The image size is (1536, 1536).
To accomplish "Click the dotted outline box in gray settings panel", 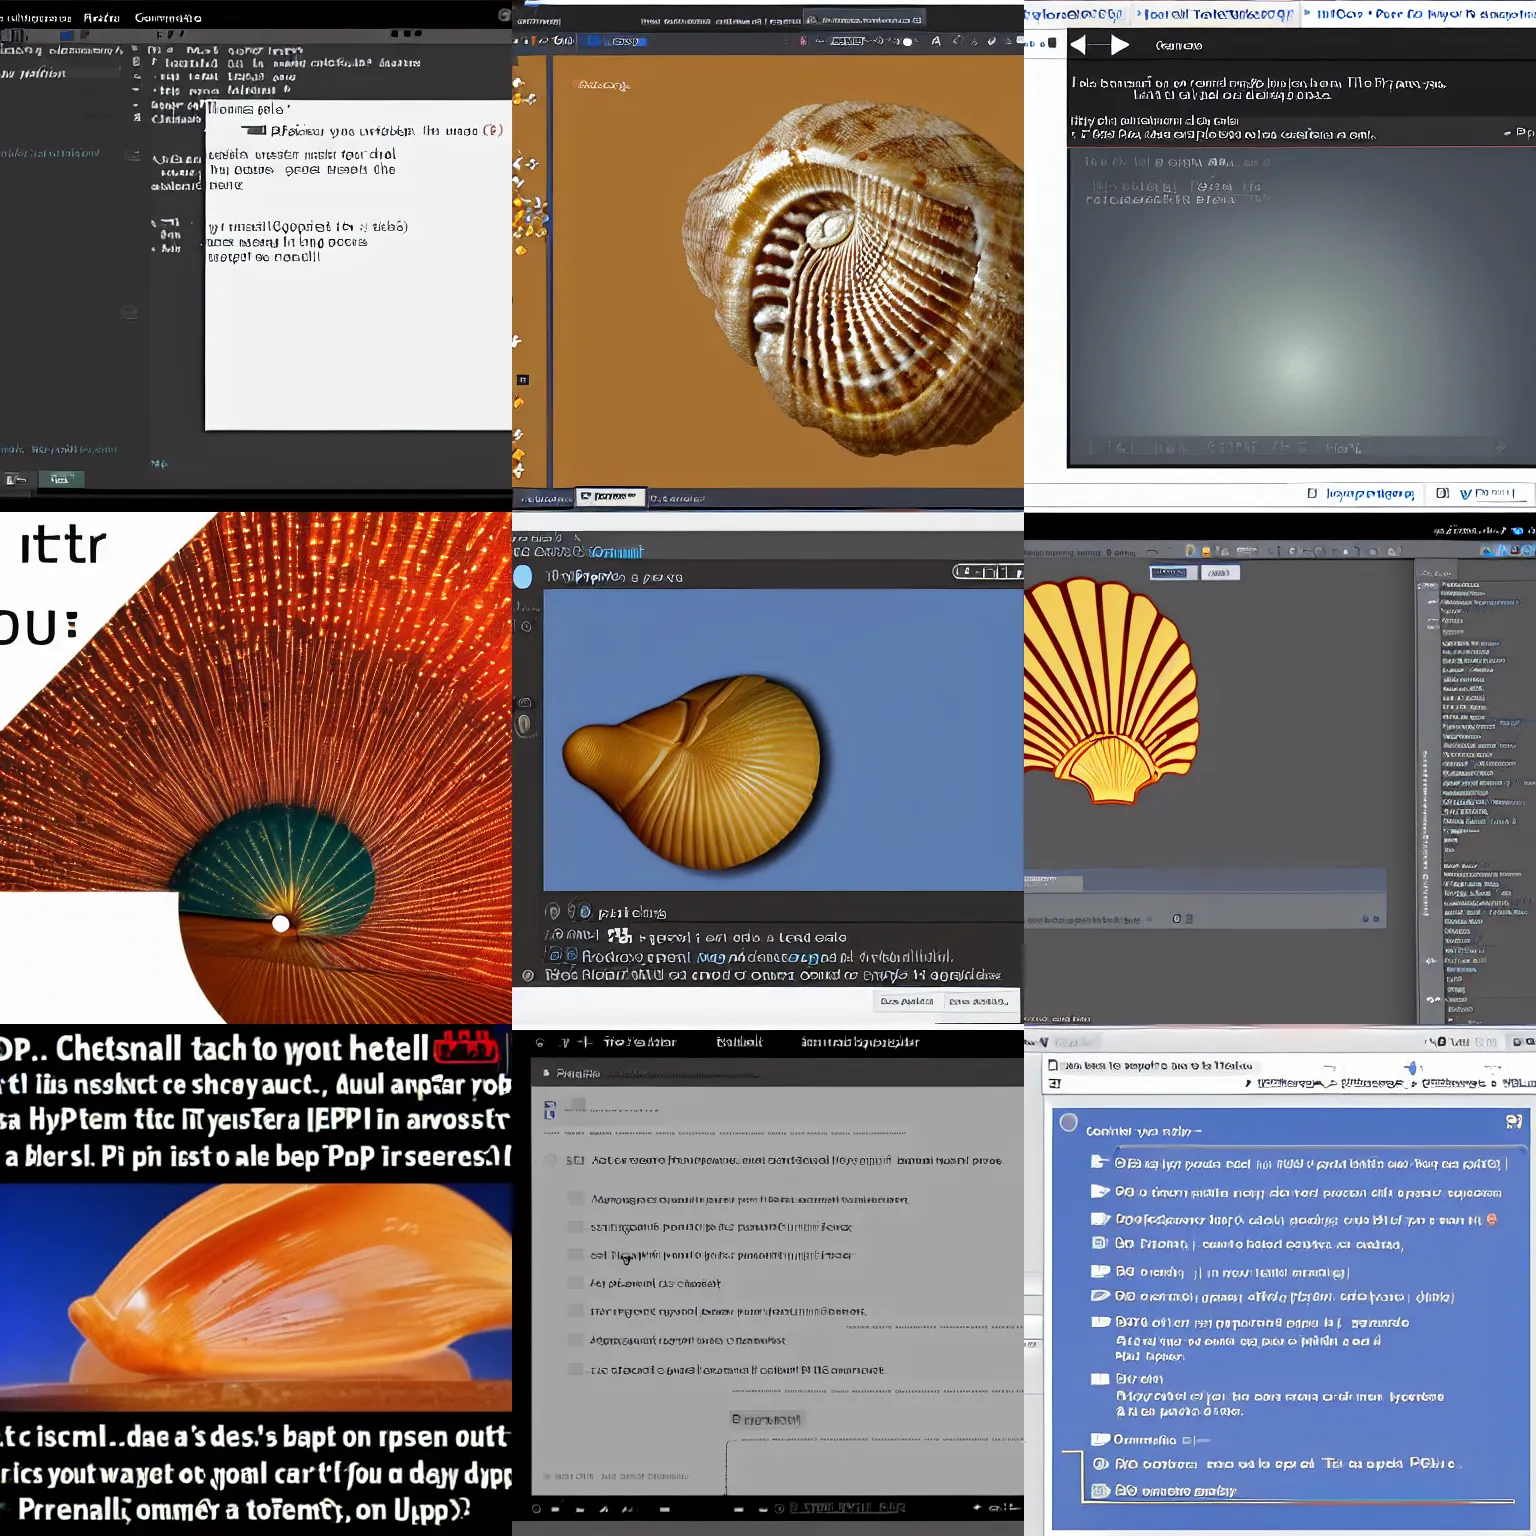I will pyautogui.click(x=874, y=1467).
